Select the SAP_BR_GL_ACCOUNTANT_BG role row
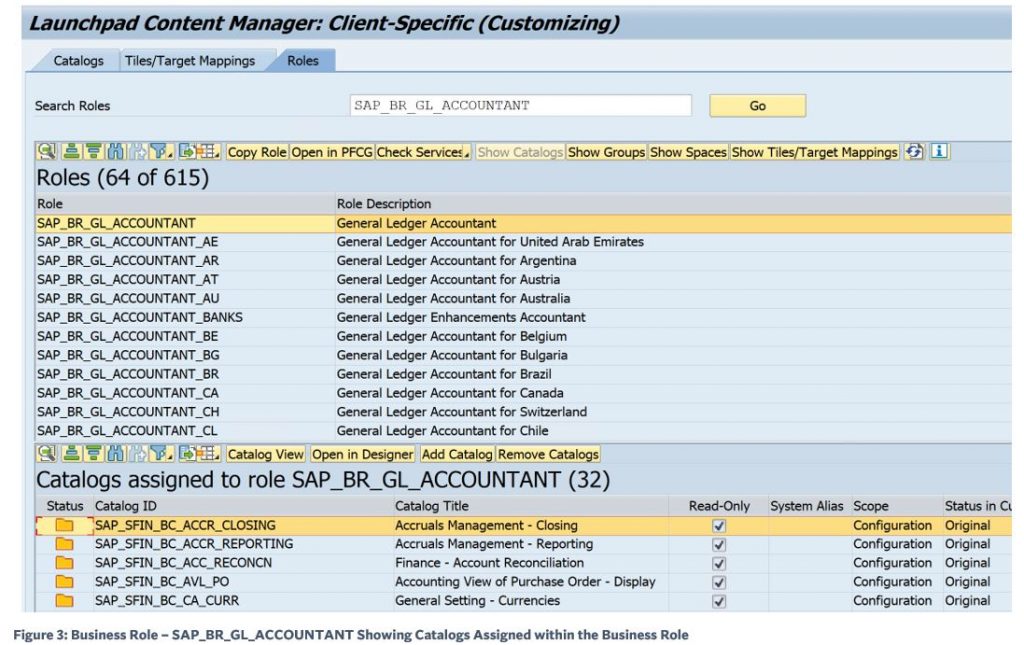1024x645 pixels. [x=522, y=356]
